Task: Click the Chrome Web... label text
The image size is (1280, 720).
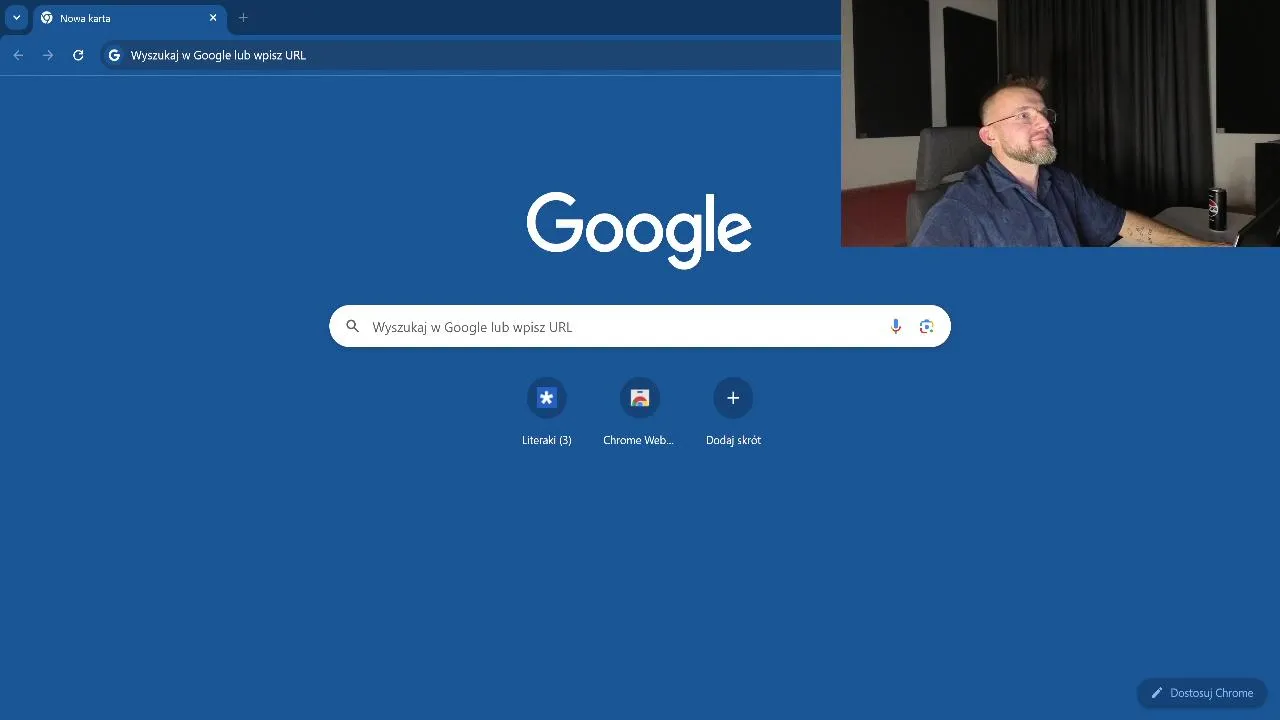Action: [639, 440]
